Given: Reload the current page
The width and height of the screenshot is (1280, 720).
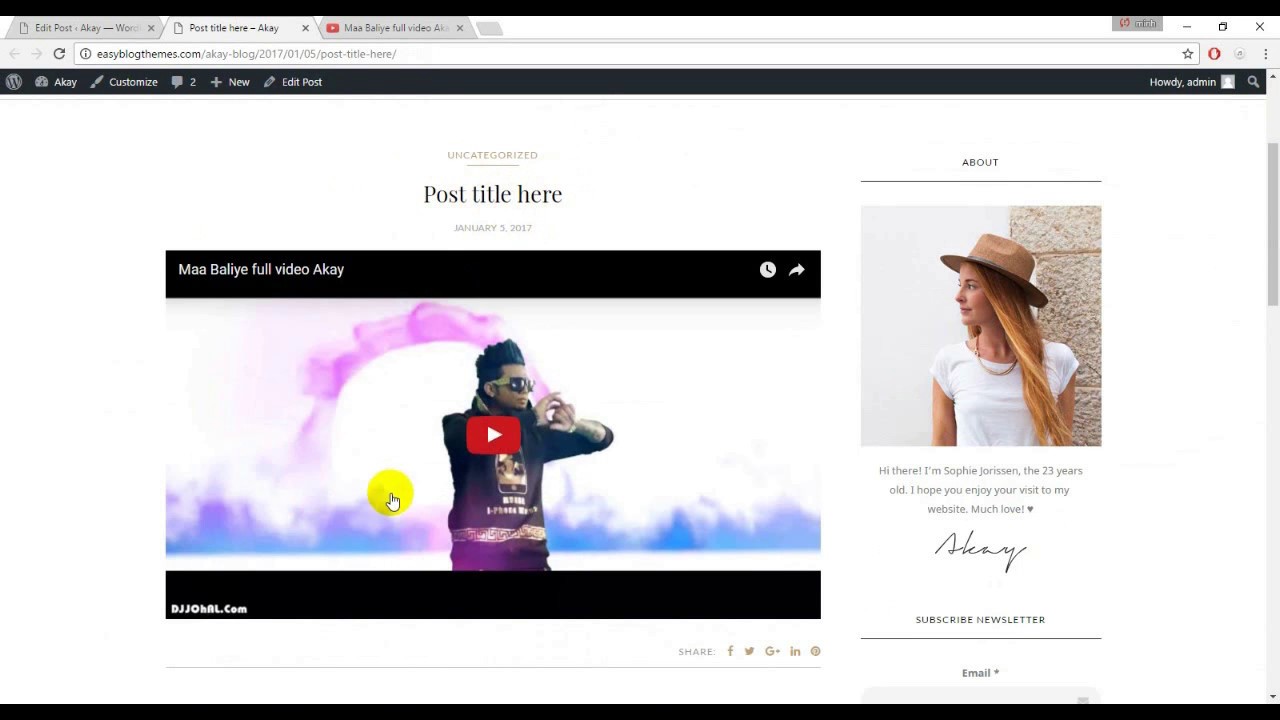Looking at the screenshot, I should (59, 54).
